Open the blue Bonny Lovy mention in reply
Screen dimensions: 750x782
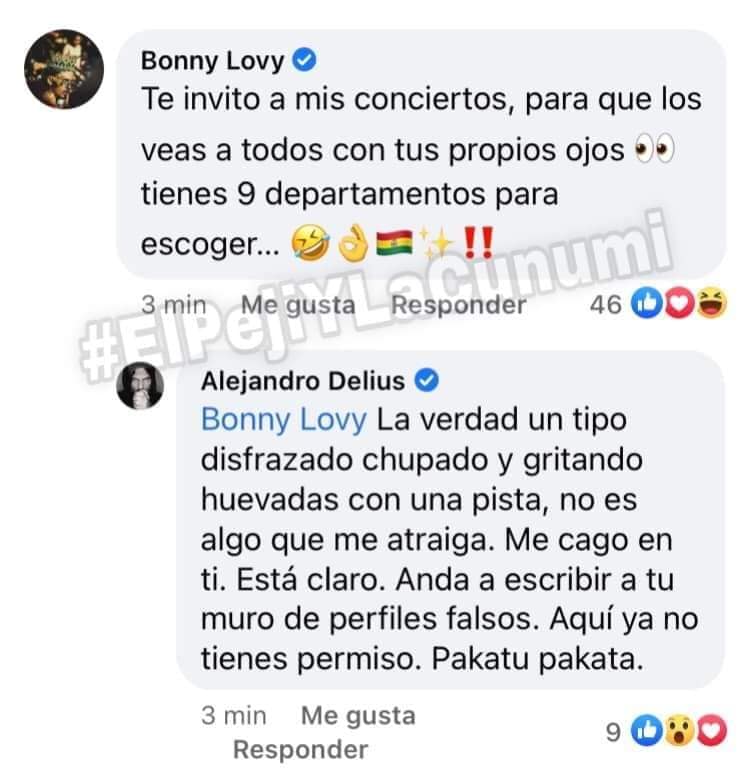[x=284, y=420]
